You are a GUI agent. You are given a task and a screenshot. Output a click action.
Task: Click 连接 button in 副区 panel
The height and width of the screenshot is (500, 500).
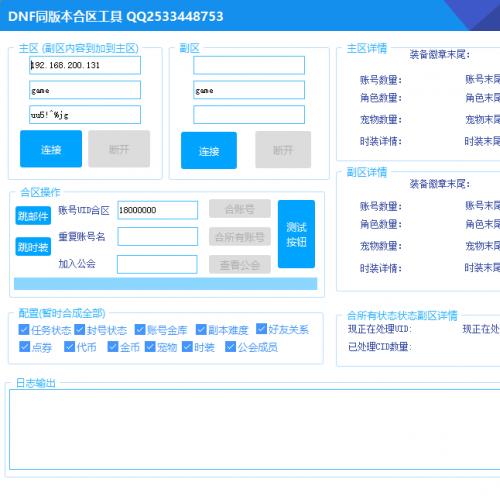click(209, 150)
